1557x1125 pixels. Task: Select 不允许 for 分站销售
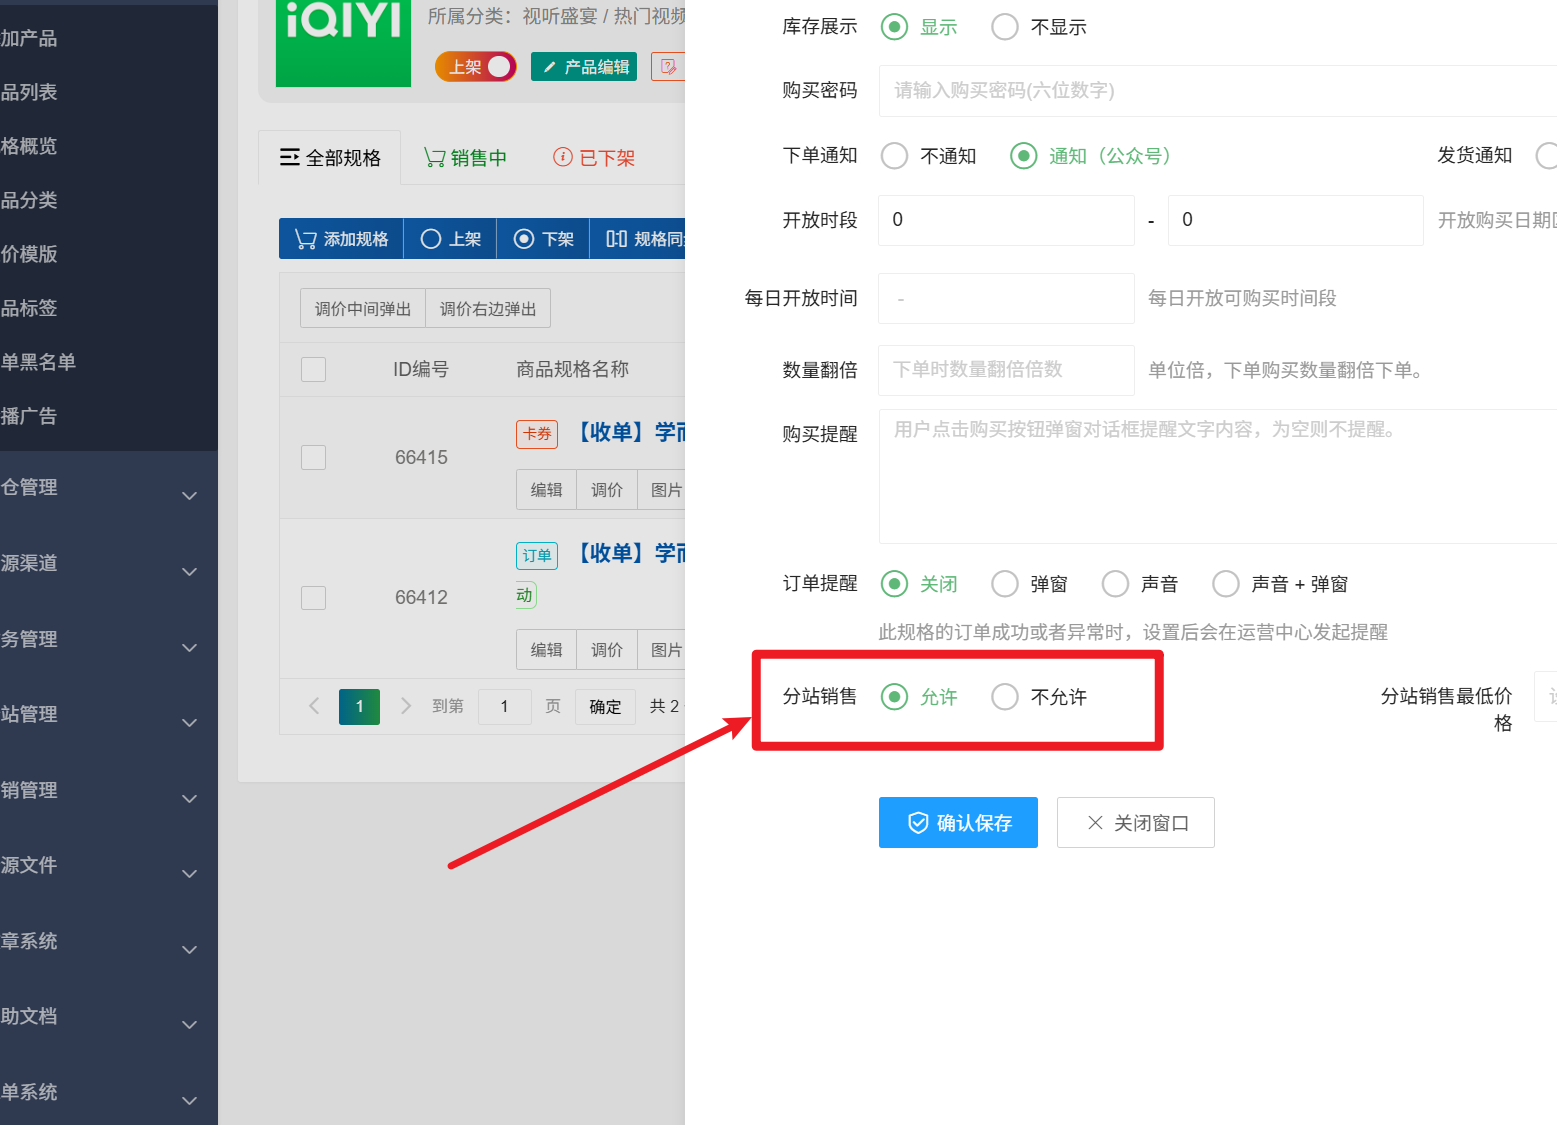coord(1039,697)
